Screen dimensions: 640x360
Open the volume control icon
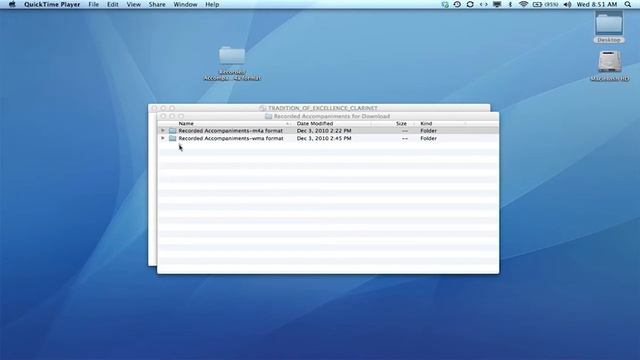567,4
